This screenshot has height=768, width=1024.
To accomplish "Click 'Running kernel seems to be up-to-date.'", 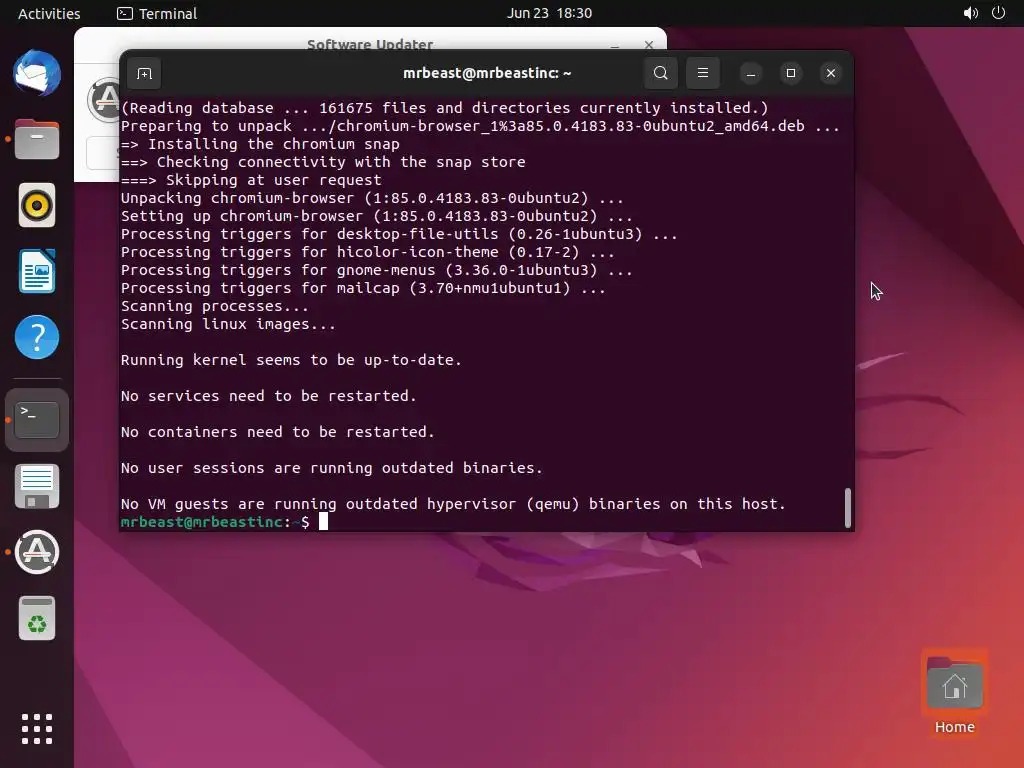I will (x=291, y=360).
